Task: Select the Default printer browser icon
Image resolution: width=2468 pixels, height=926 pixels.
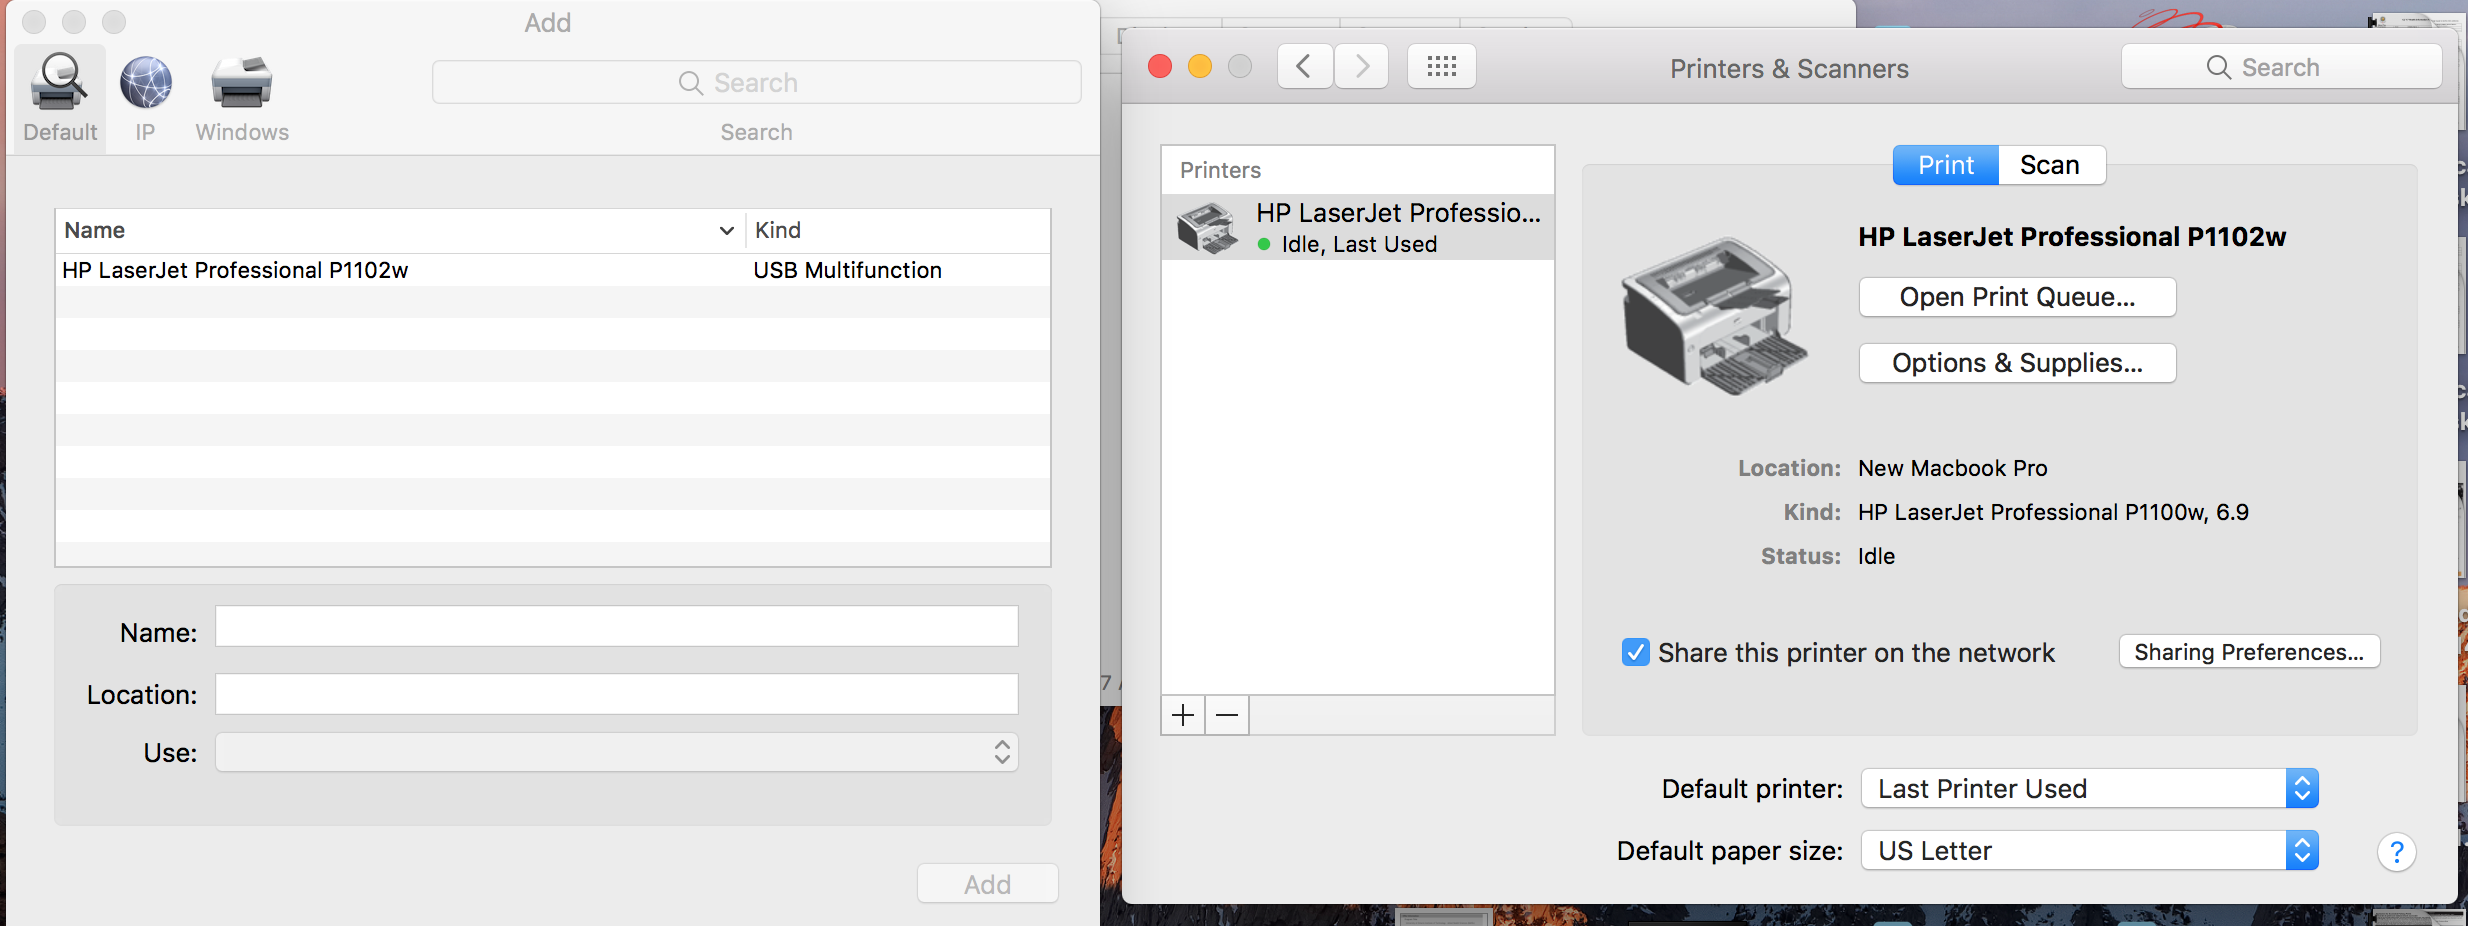Action: click(60, 83)
